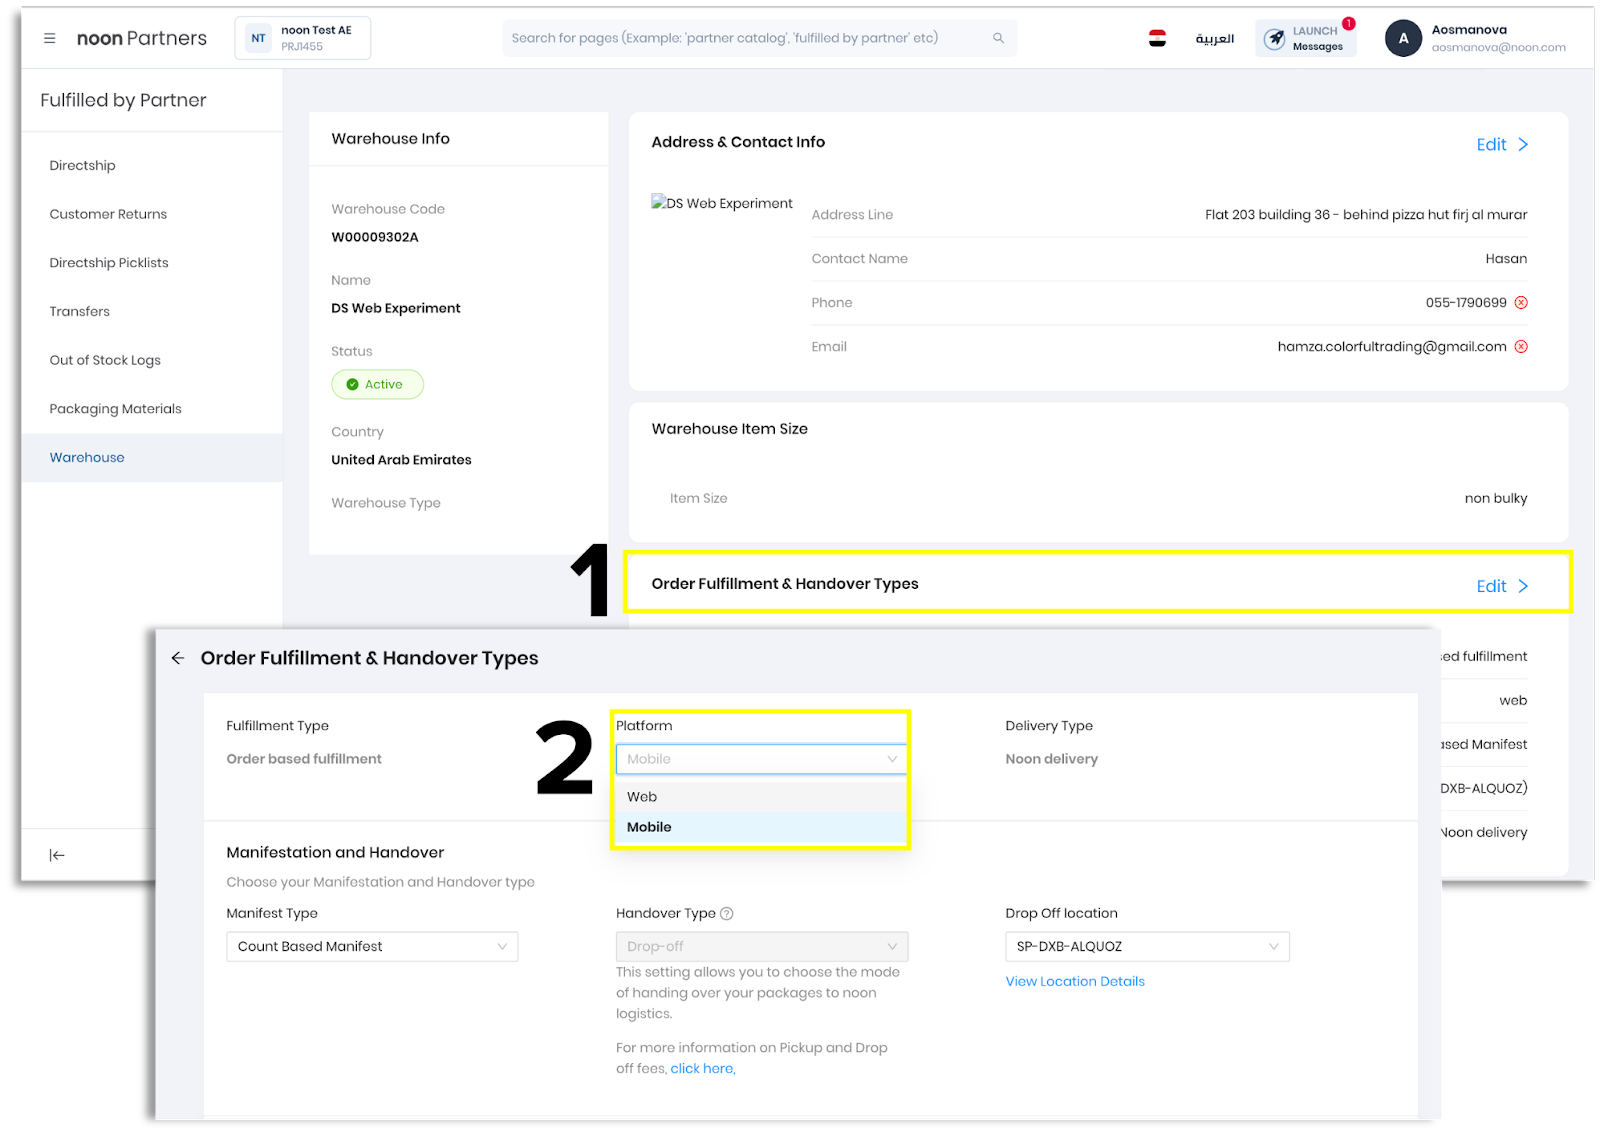Open the noon Test AE project selector

[x=302, y=39]
